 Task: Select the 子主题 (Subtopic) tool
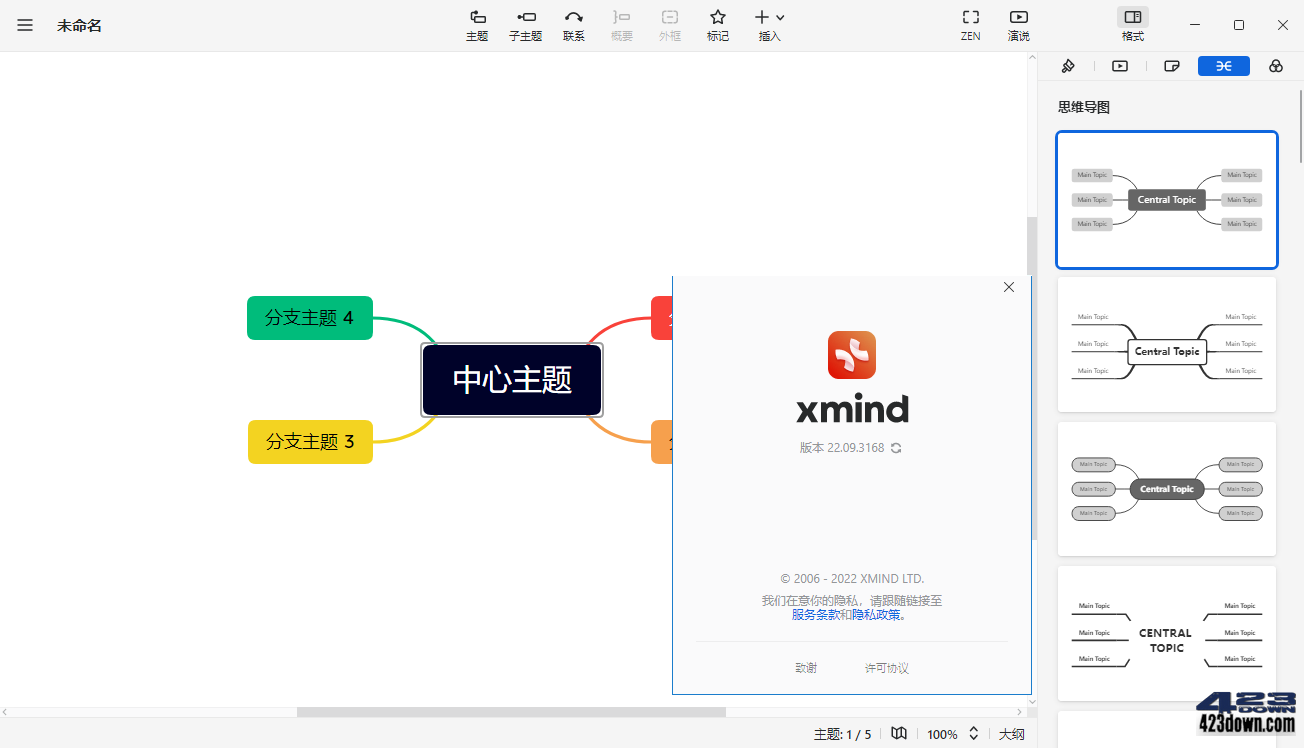click(x=525, y=25)
